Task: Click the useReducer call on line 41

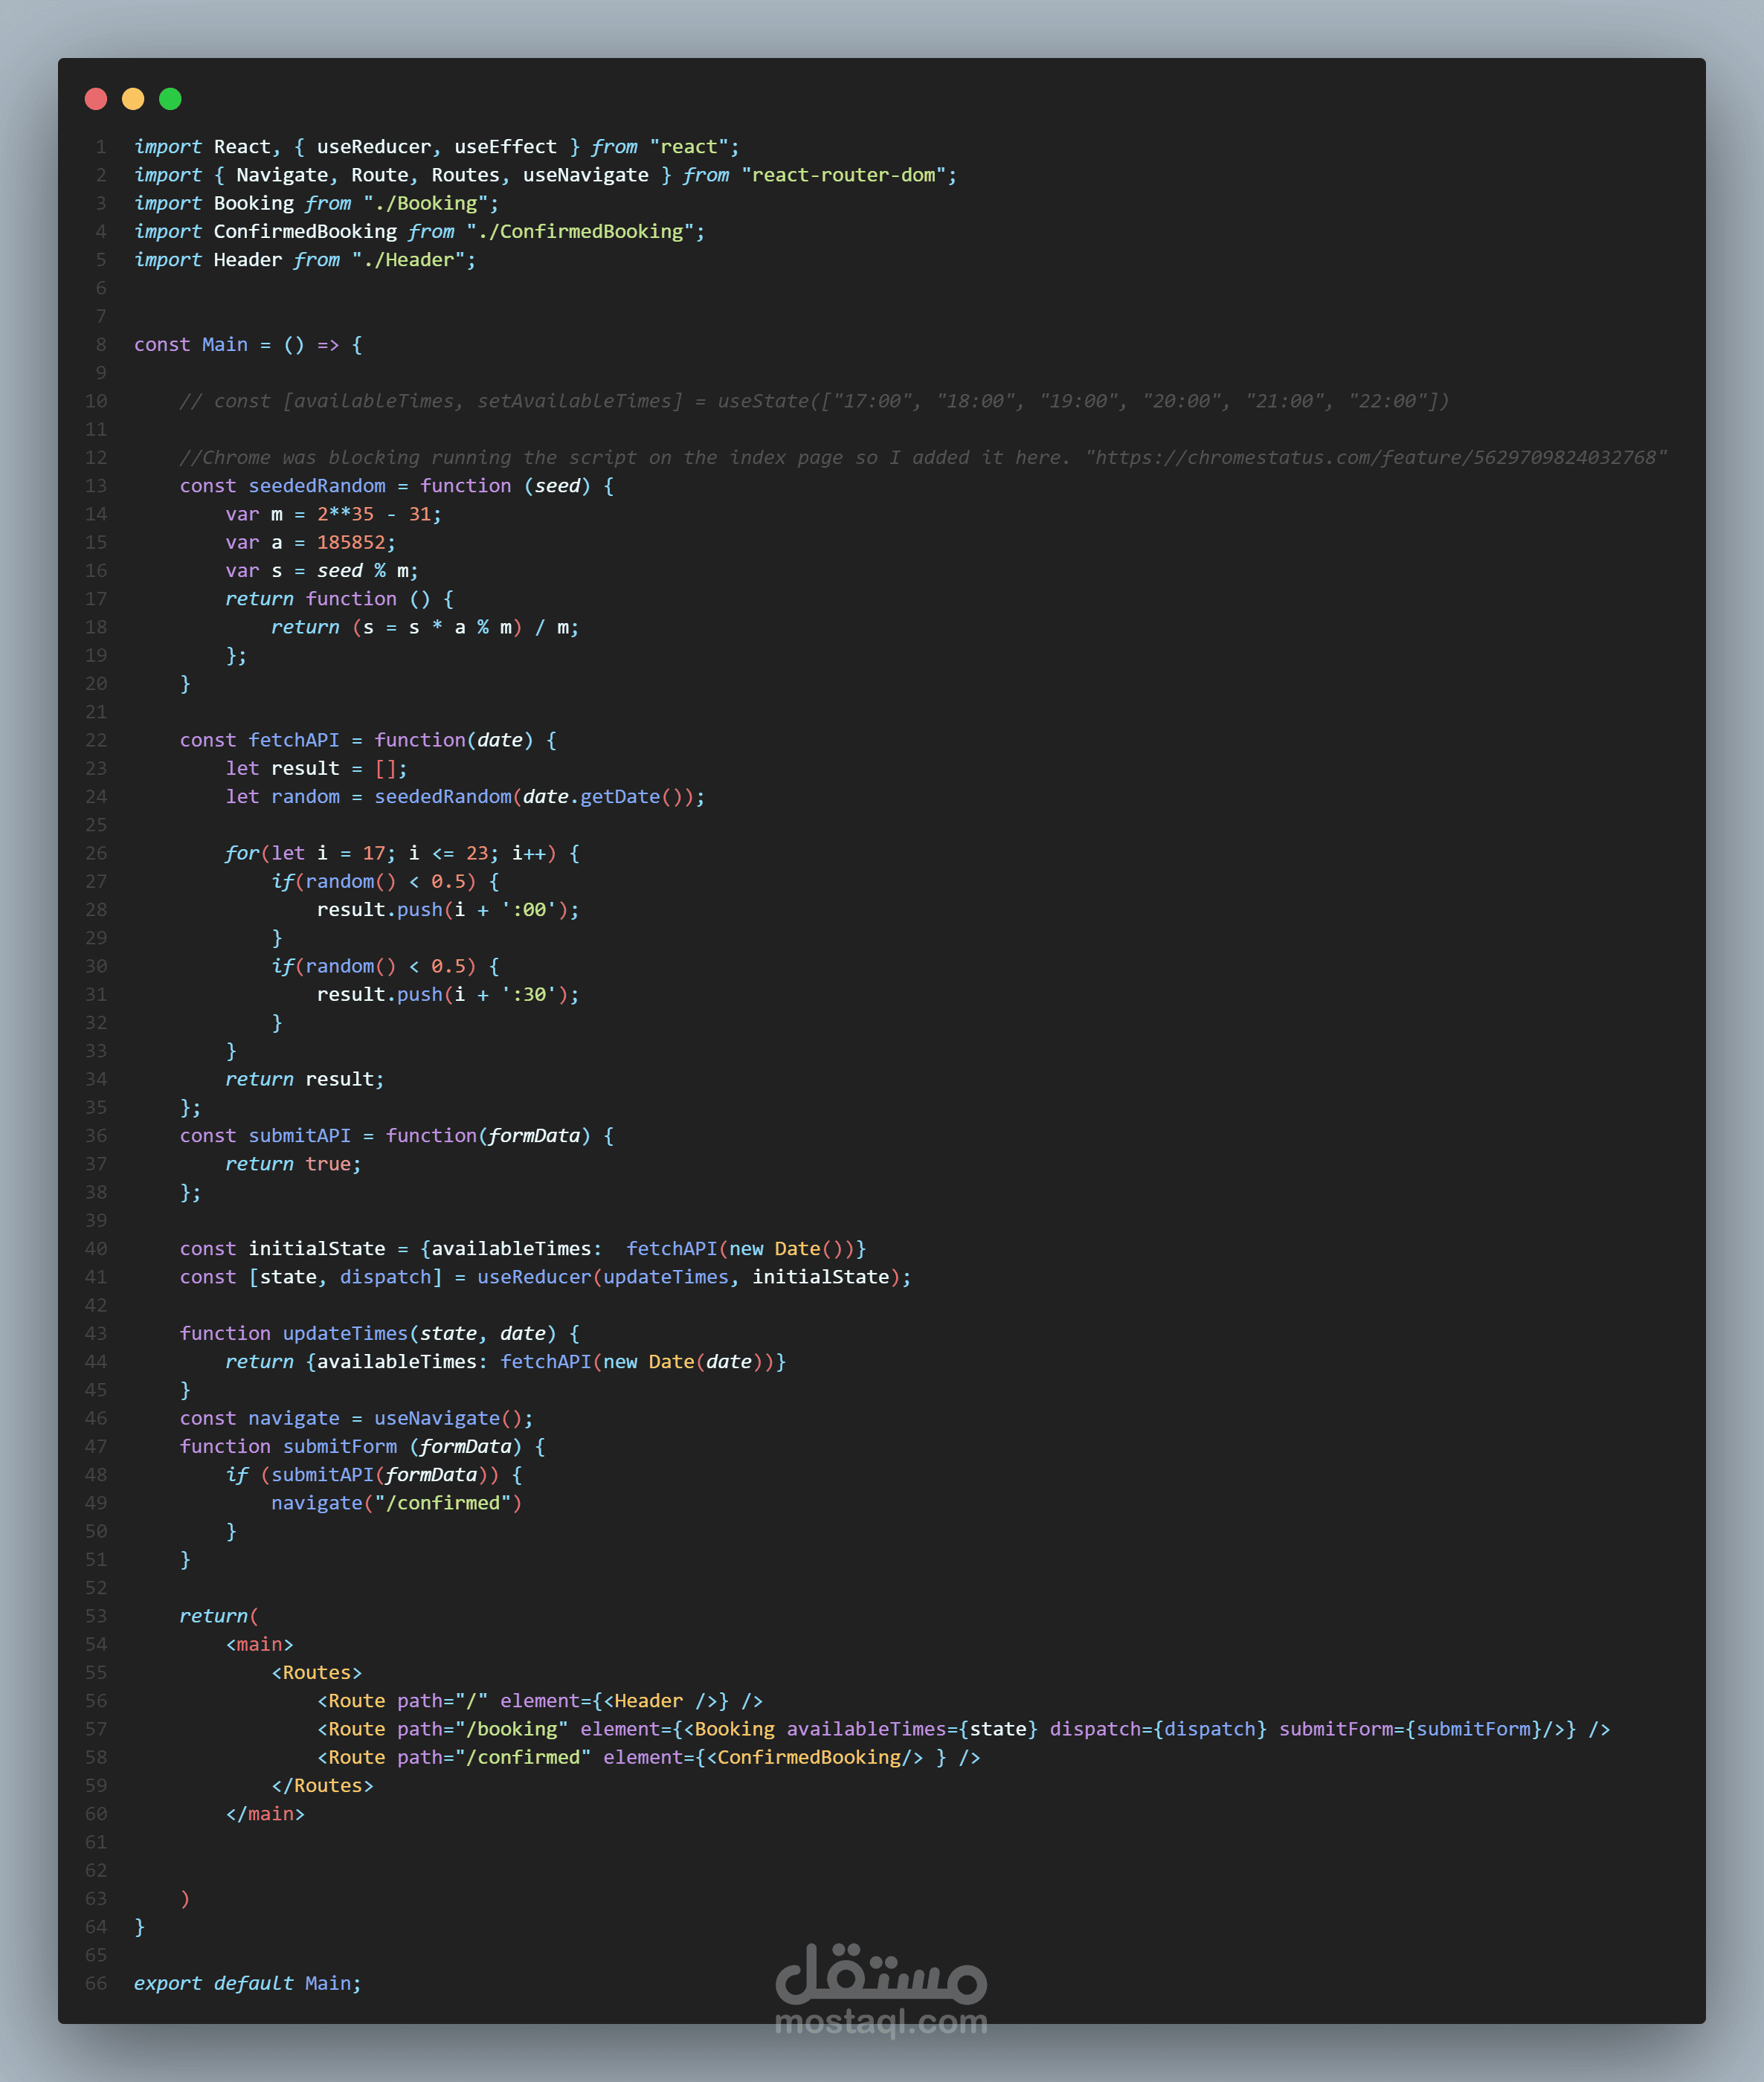Action: [x=694, y=1277]
